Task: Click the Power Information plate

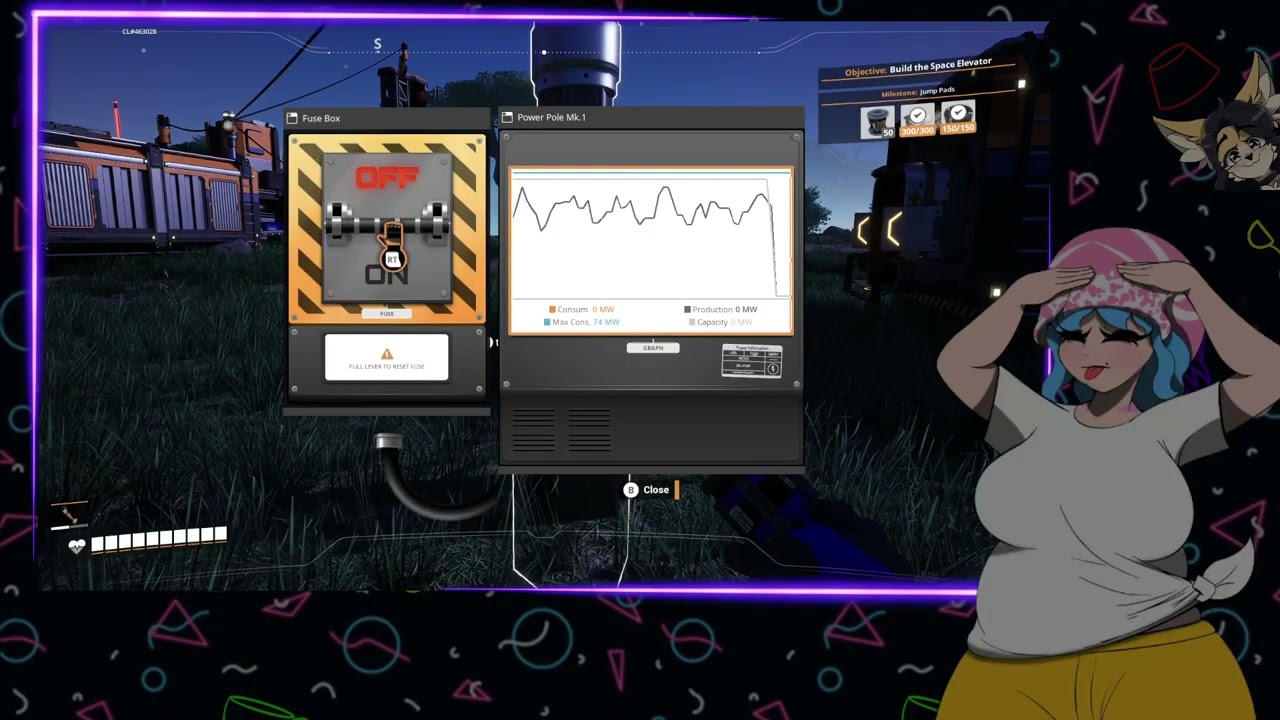Action: click(752, 361)
